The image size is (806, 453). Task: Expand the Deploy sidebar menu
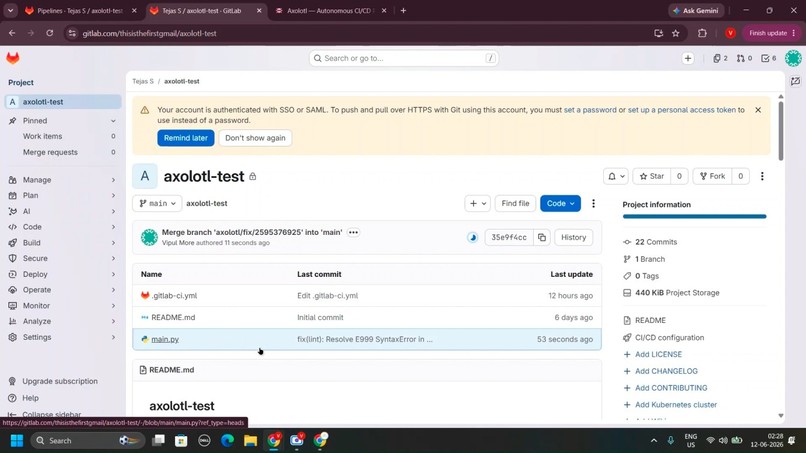(x=63, y=274)
